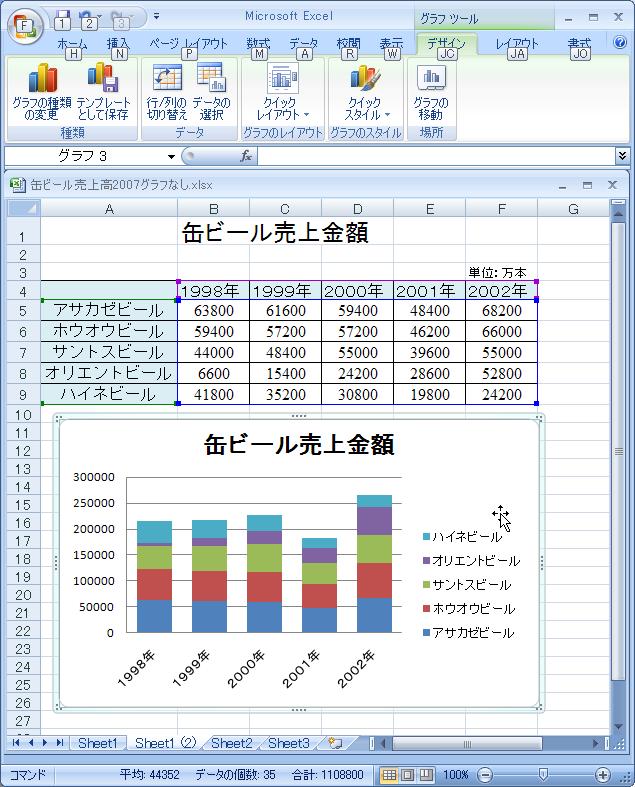The width and height of the screenshot is (635, 787).
Task: Click the chart title 缶ビール売上金額
Action: pos(299,445)
